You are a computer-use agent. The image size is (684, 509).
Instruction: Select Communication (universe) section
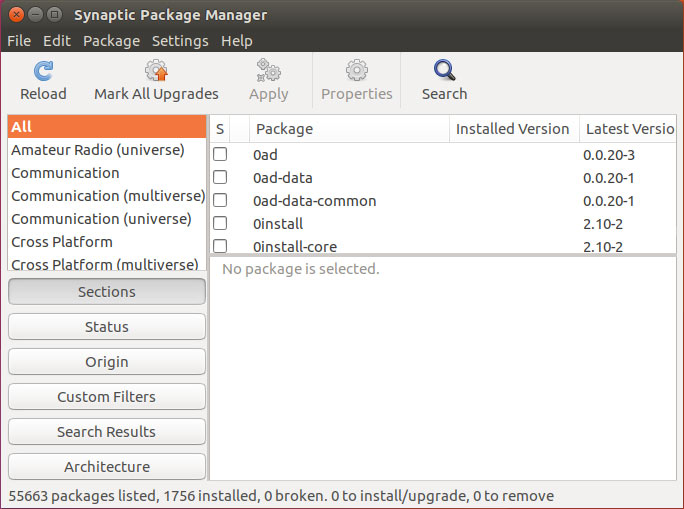tap(107, 219)
